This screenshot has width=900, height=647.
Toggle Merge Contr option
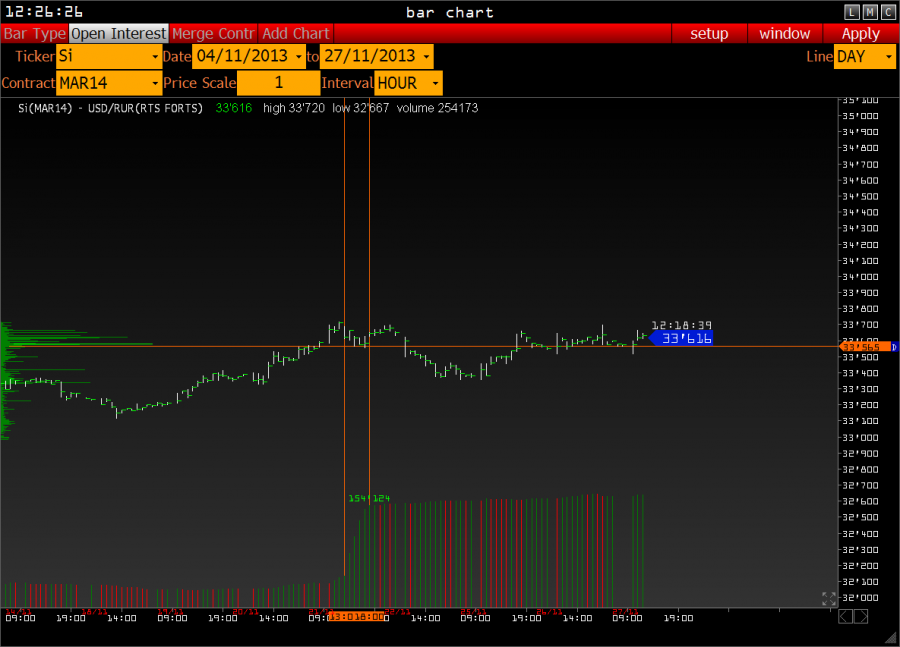[214, 33]
